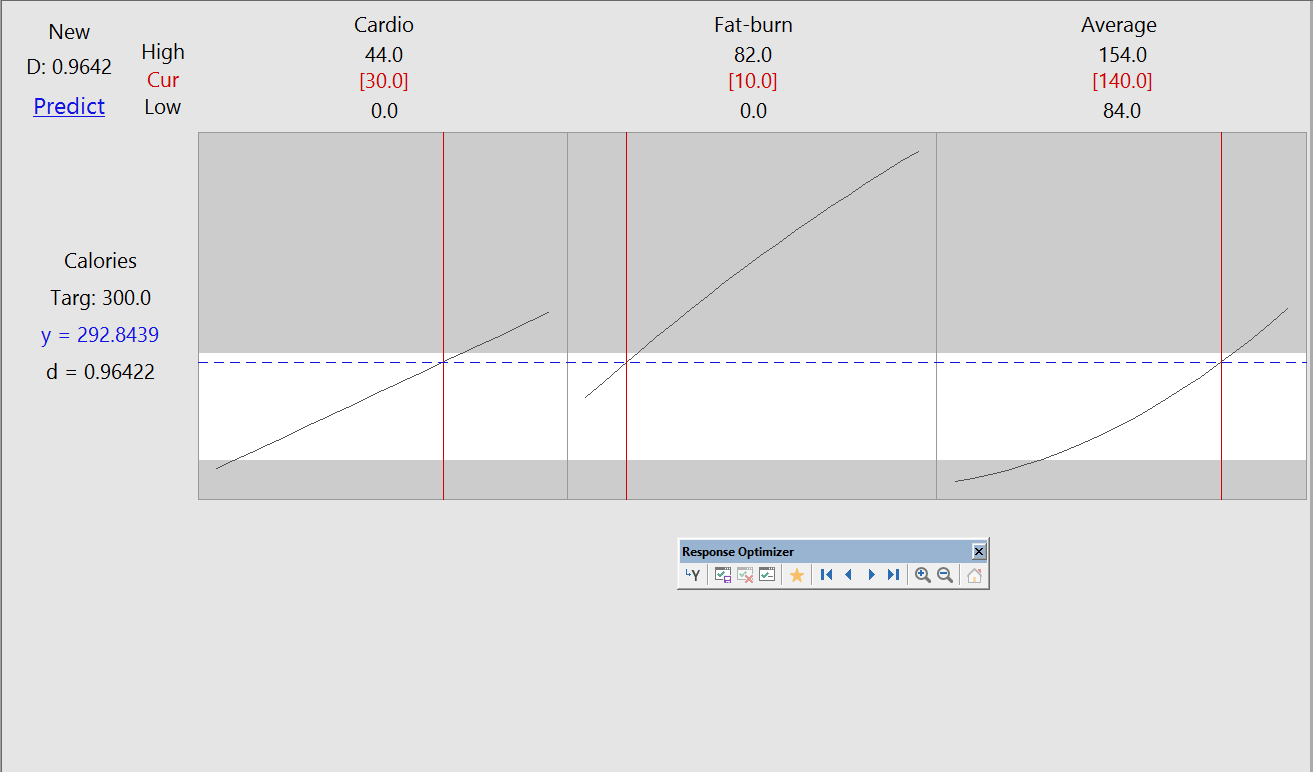Click the Average current value [140.0]
The image size is (1313, 772).
1122,81
